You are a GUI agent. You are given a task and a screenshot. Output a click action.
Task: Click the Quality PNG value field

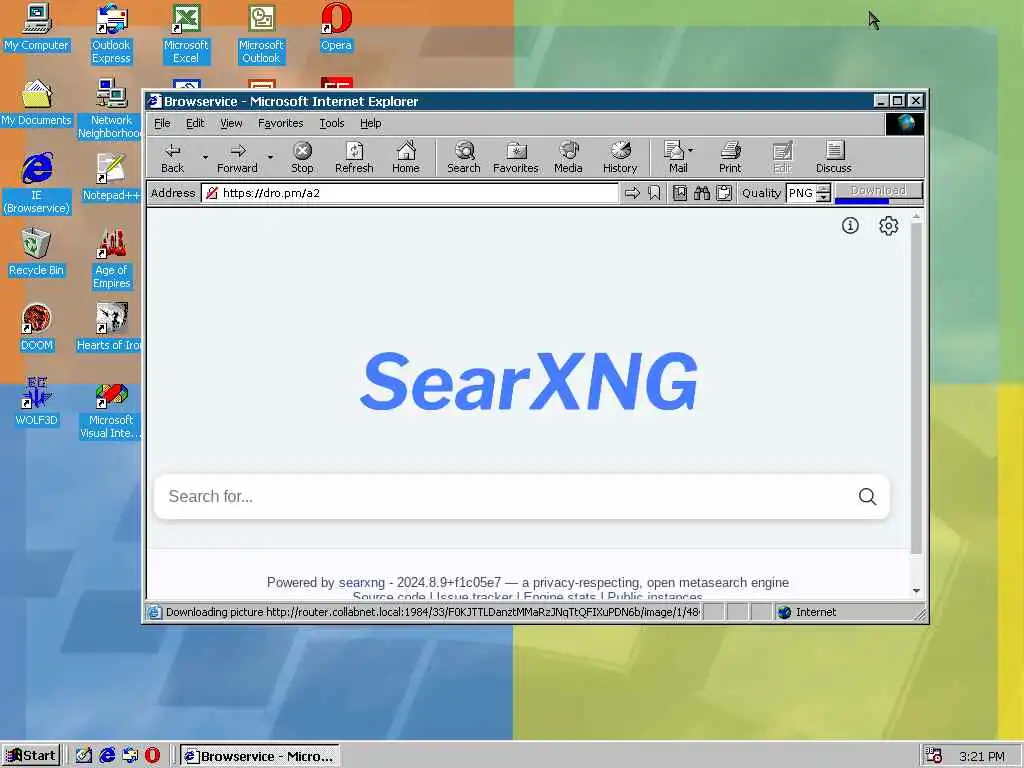[x=801, y=193]
